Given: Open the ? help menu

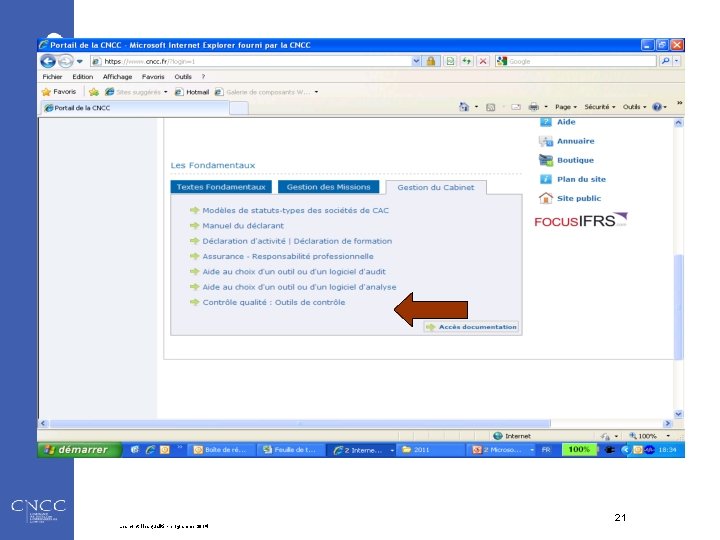Looking at the screenshot, I should coord(203,77).
